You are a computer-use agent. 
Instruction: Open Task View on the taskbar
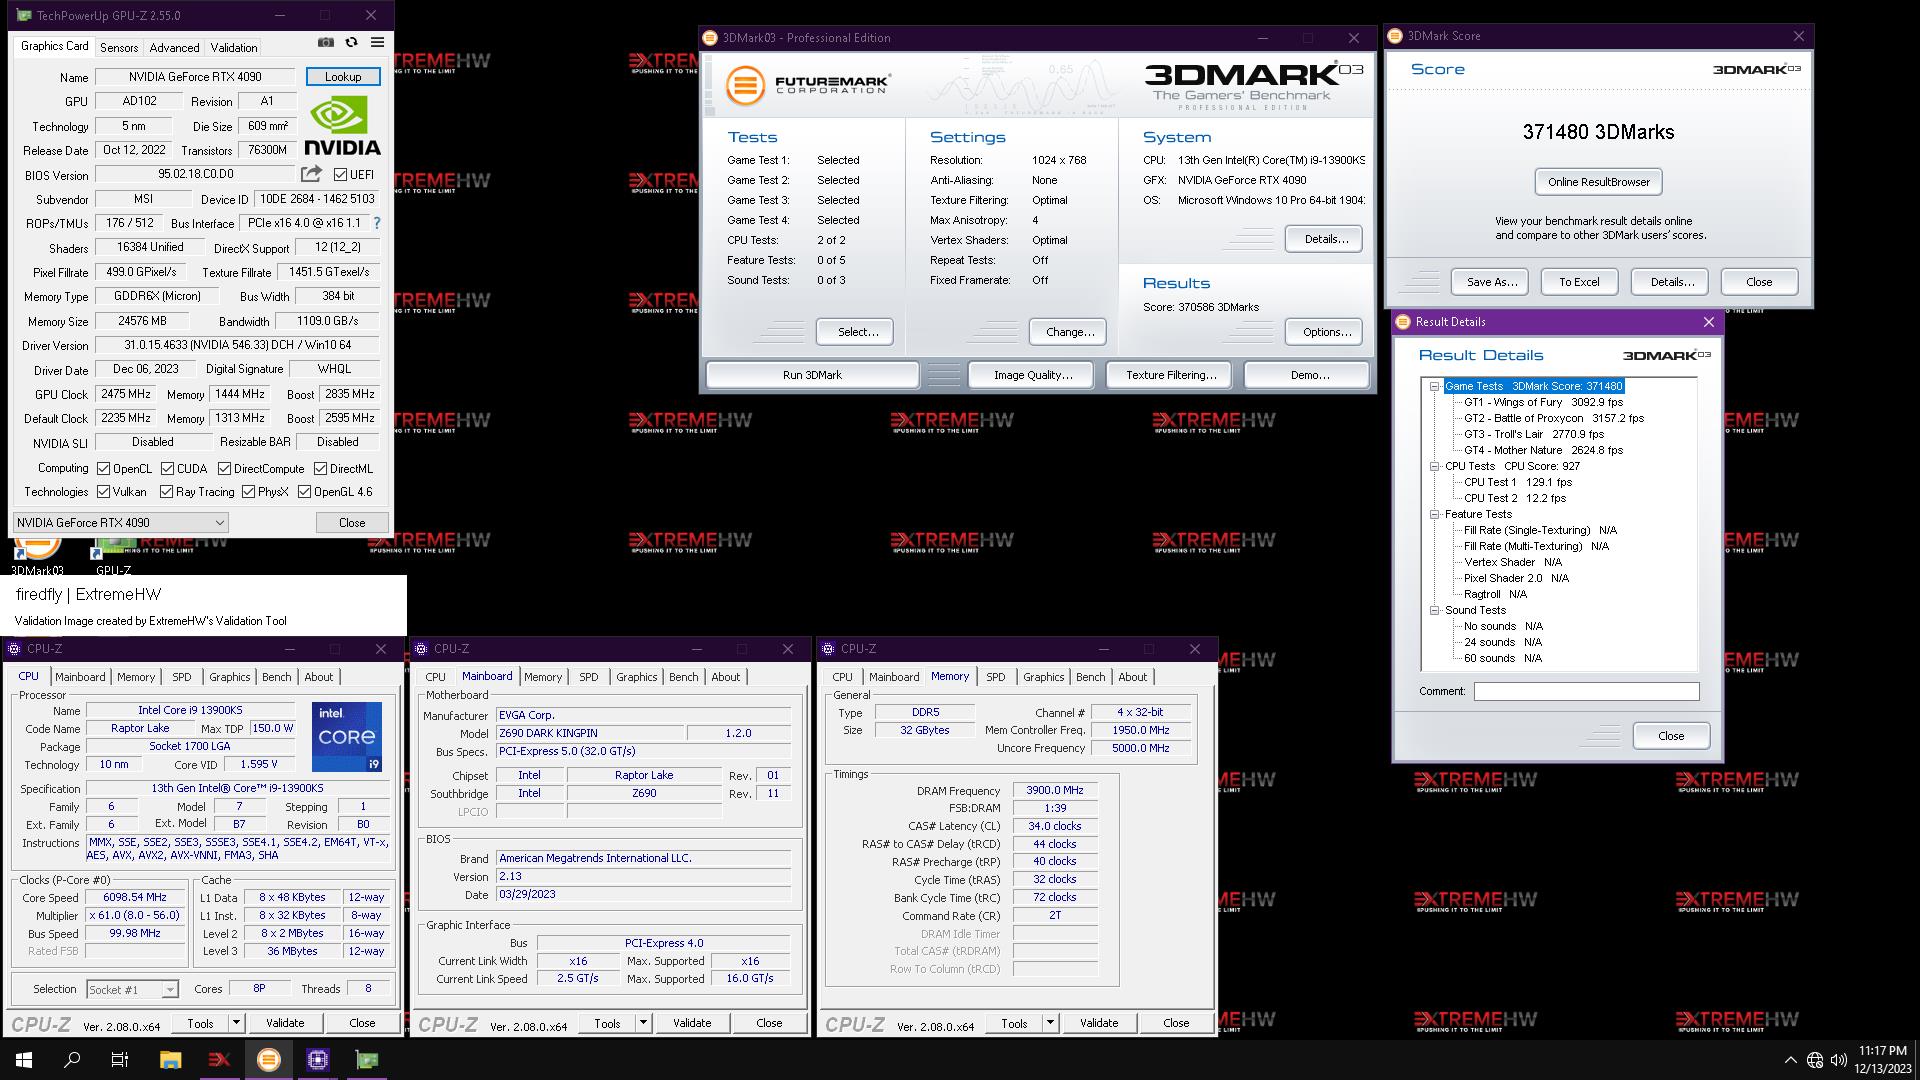pos(120,1060)
